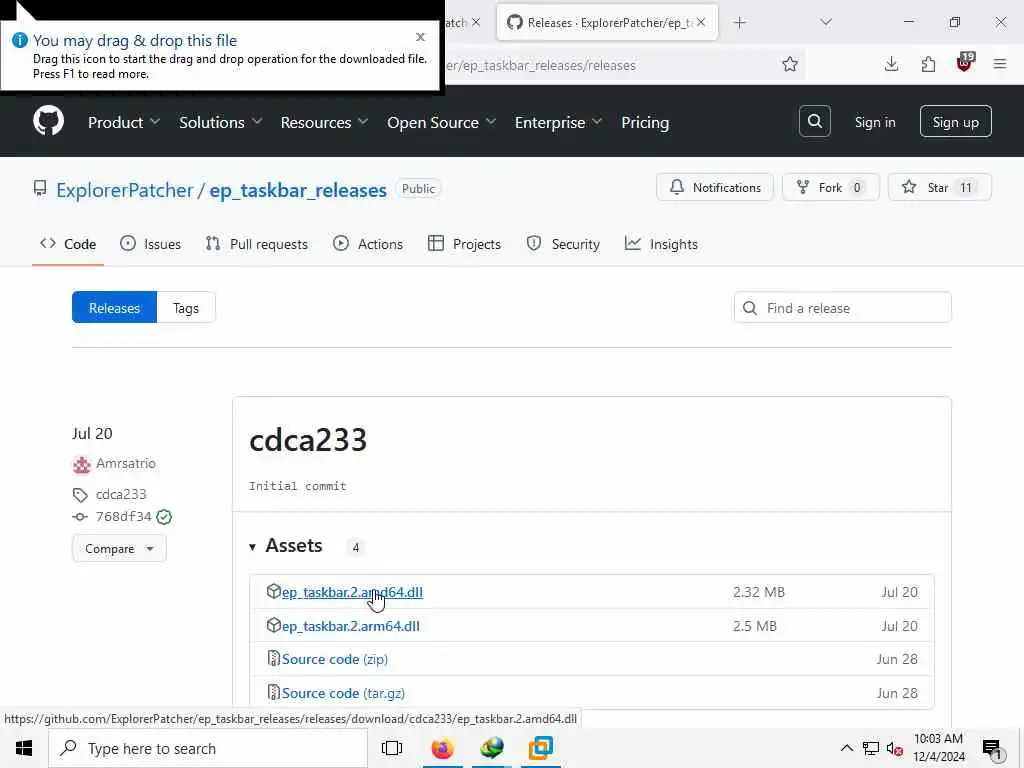Switch to the Actions tab
The width and height of the screenshot is (1024, 768).
[368, 244]
